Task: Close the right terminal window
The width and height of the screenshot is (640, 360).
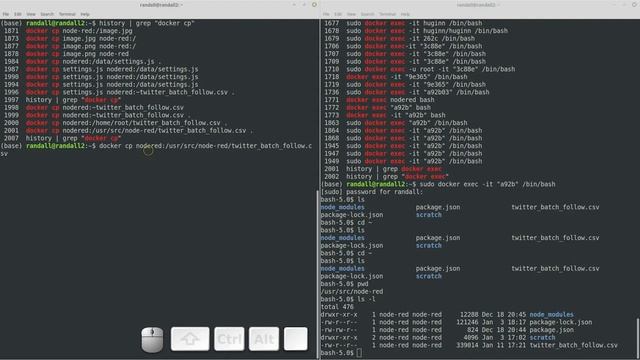Action: [x=634, y=5]
